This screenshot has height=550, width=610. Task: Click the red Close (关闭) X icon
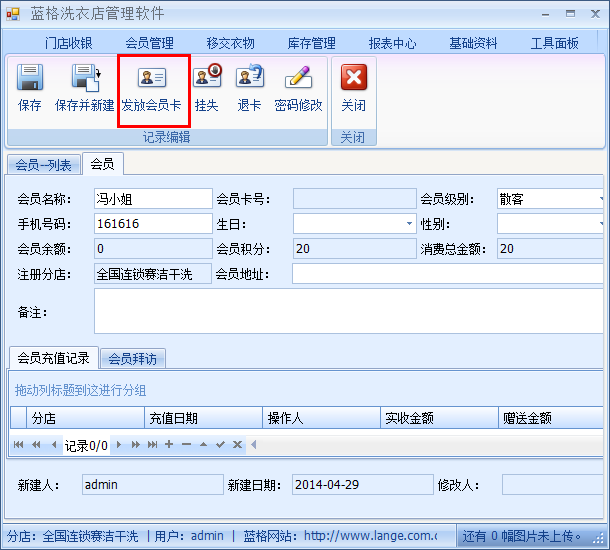click(354, 77)
